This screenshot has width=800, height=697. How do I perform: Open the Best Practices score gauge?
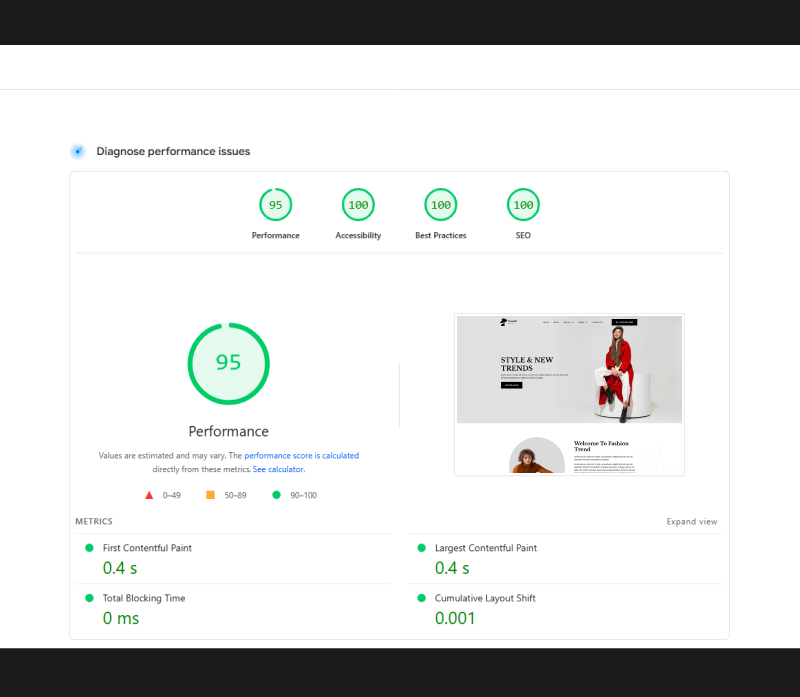[440, 205]
